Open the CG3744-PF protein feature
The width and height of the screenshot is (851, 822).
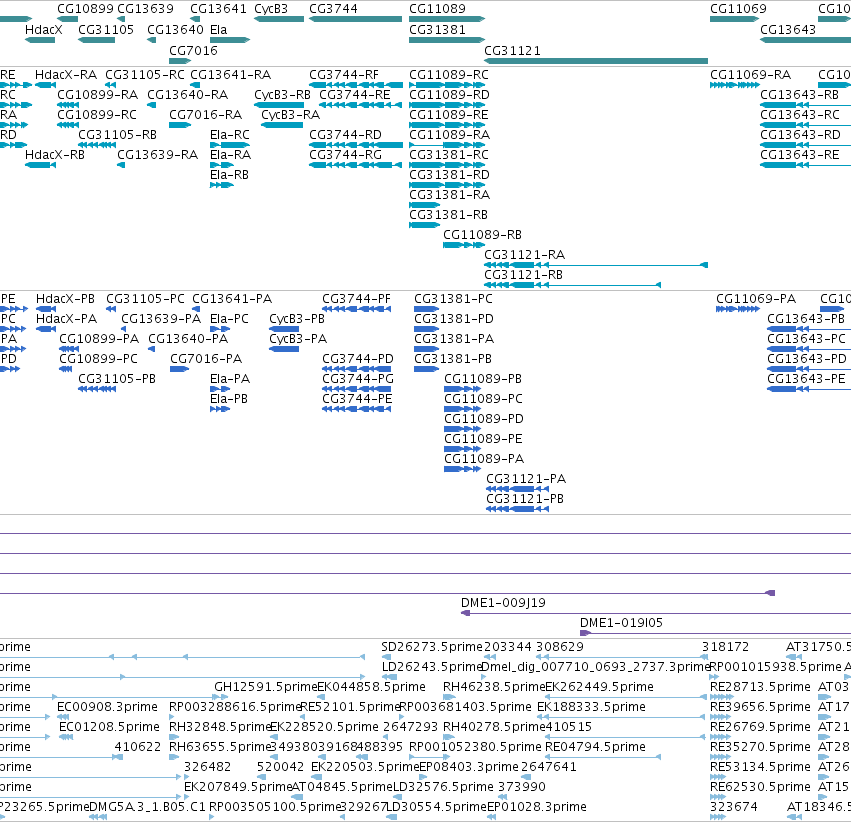tap(357, 309)
